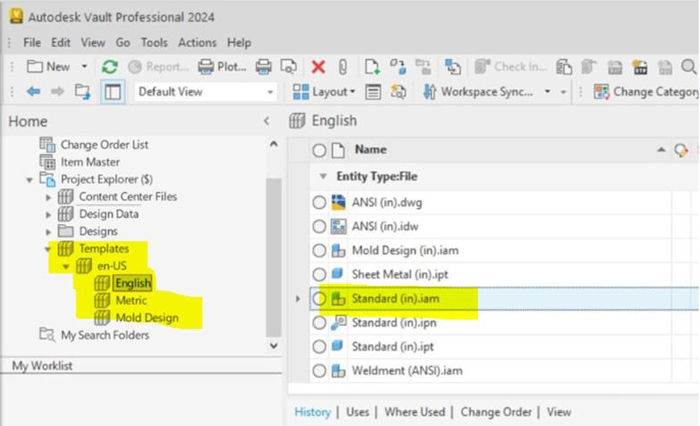
Task: Click the add file icon
Action: click(x=372, y=67)
